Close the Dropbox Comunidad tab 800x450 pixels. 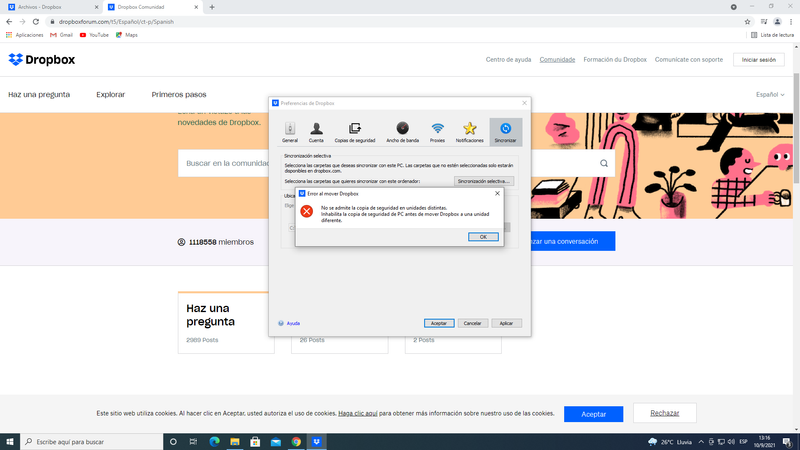point(196,7)
